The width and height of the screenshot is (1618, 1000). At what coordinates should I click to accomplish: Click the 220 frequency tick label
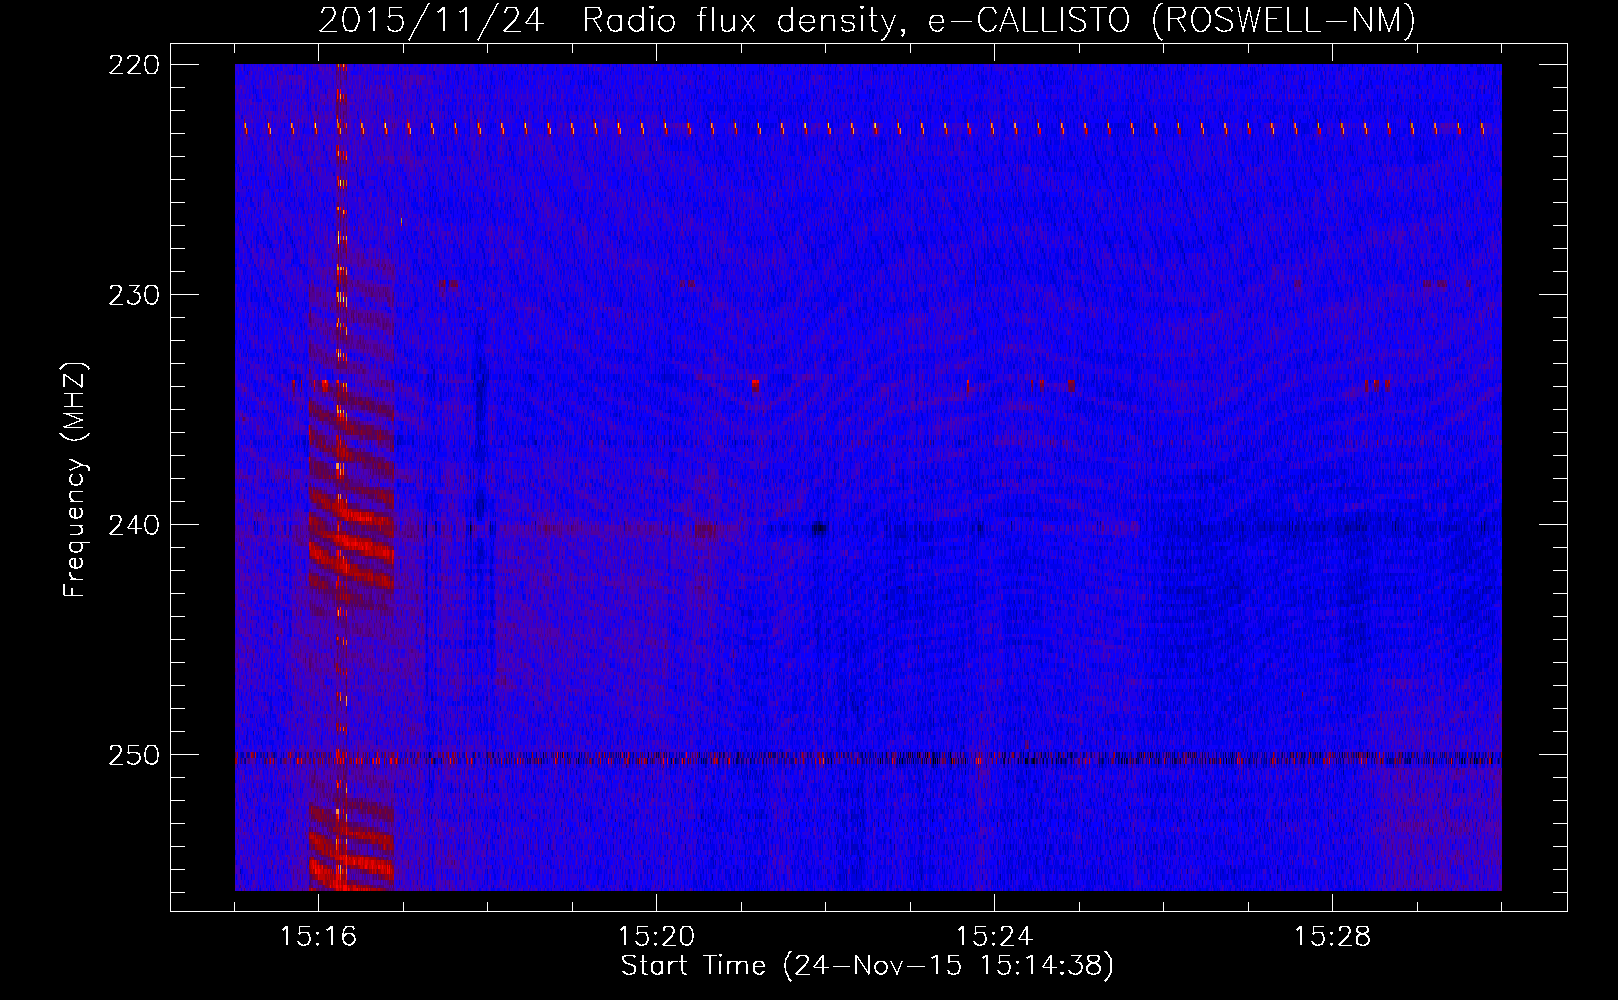tap(133, 65)
